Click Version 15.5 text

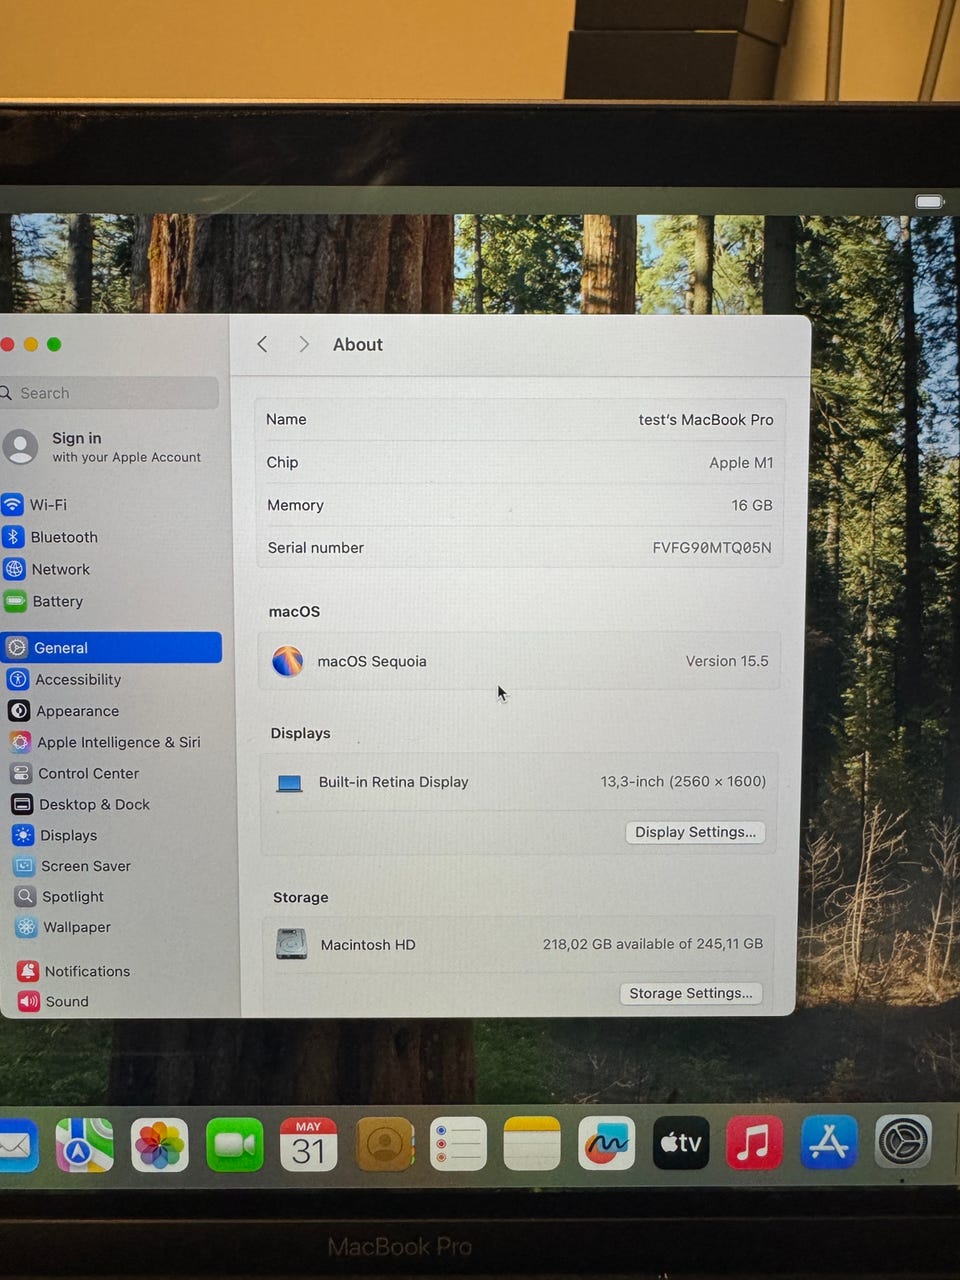click(727, 661)
